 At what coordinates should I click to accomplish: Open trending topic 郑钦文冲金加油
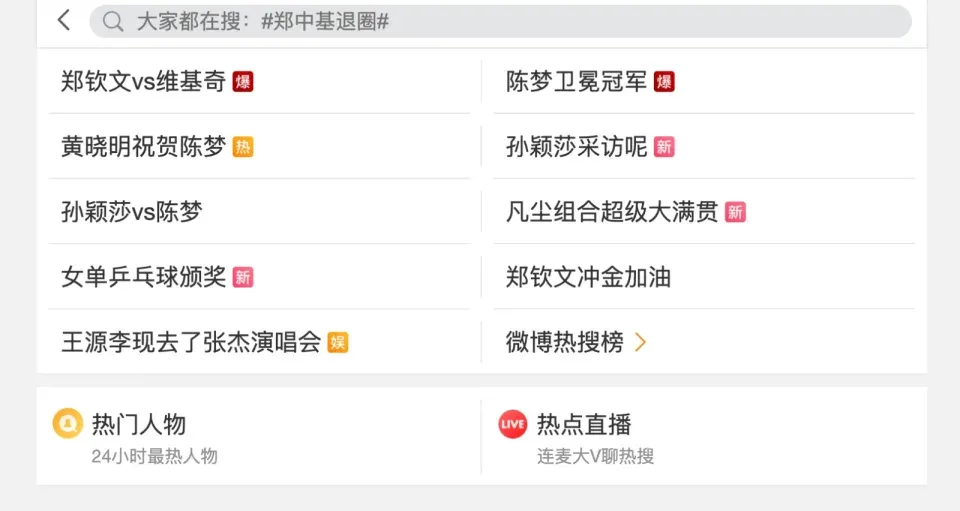tap(588, 277)
